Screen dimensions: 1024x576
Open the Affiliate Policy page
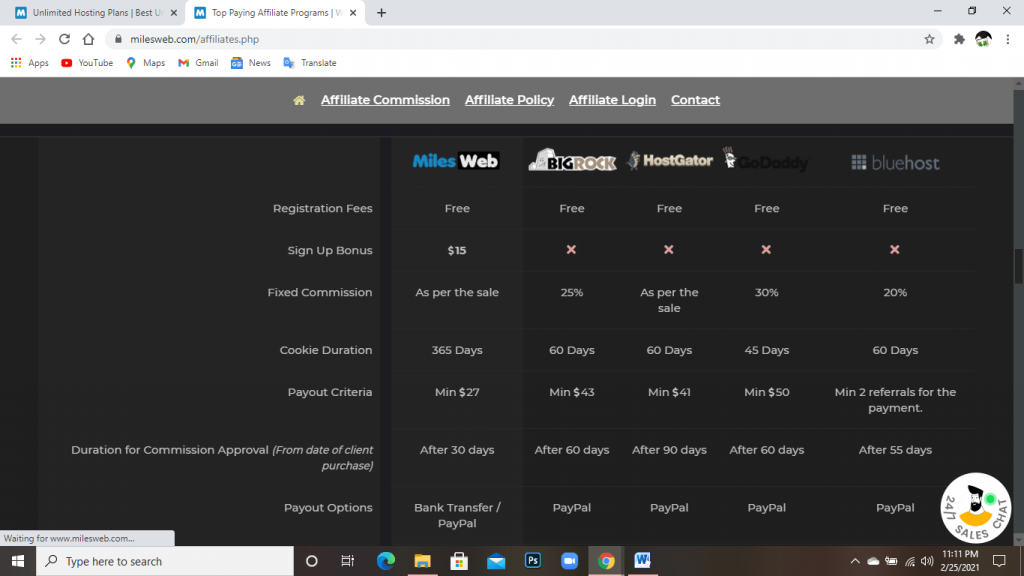coord(510,100)
